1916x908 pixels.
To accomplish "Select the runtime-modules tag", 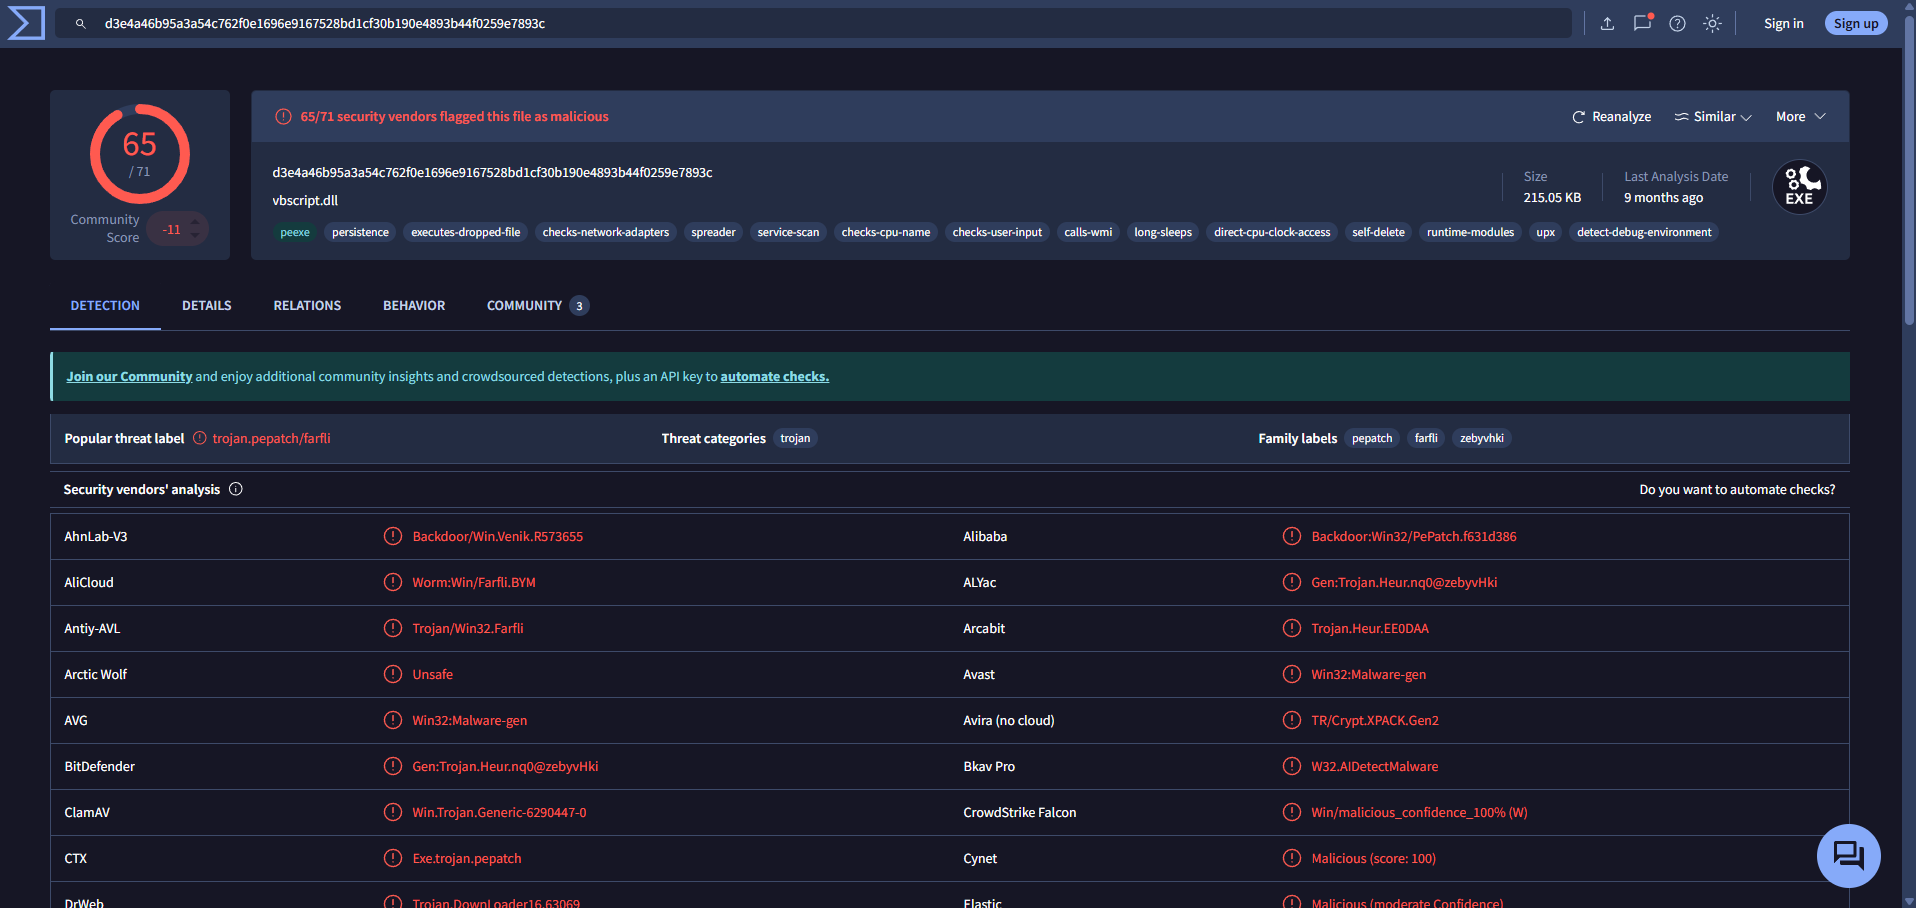I will pos(1470,232).
